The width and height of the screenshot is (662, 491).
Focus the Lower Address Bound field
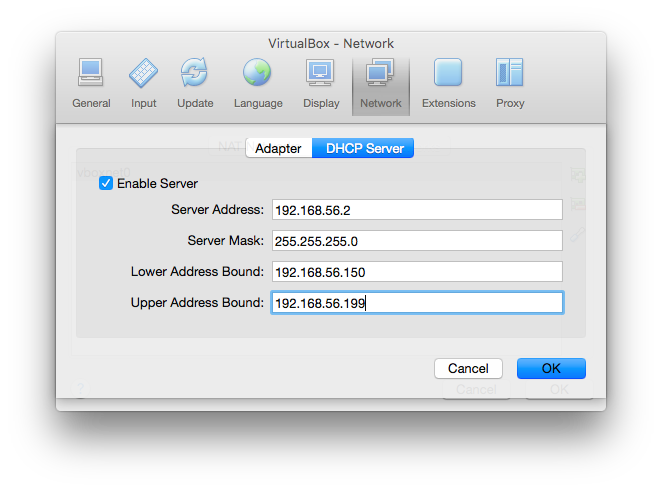[417, 271]
